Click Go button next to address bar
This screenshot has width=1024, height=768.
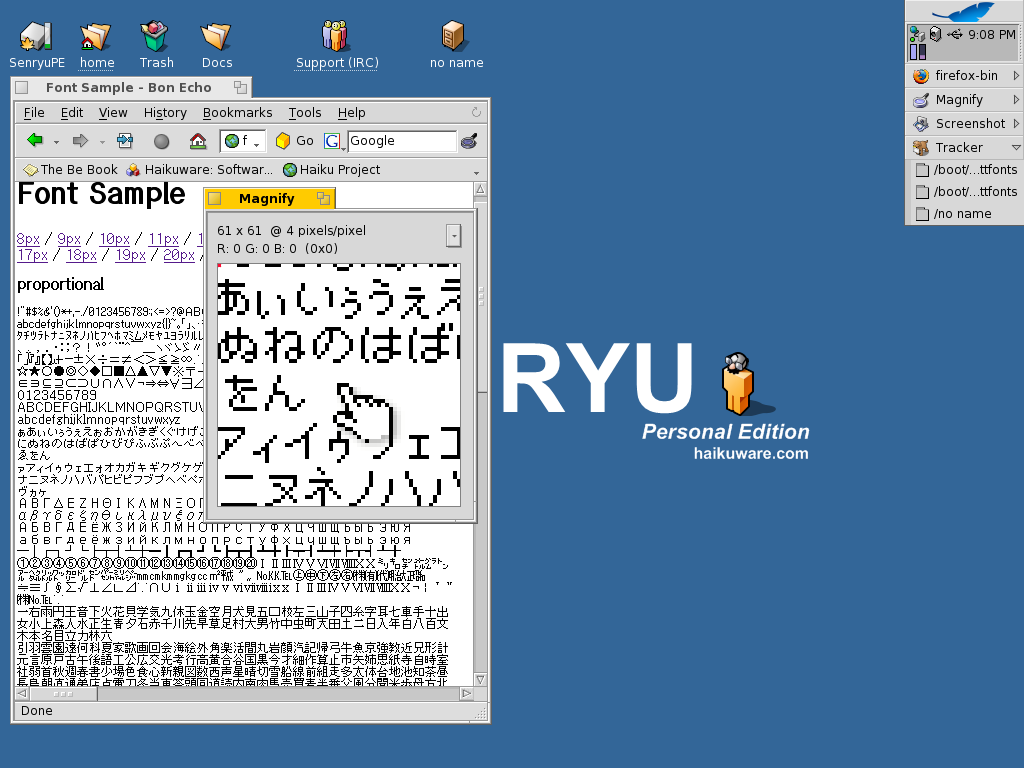pyautogui.click(x=295, y=141)
